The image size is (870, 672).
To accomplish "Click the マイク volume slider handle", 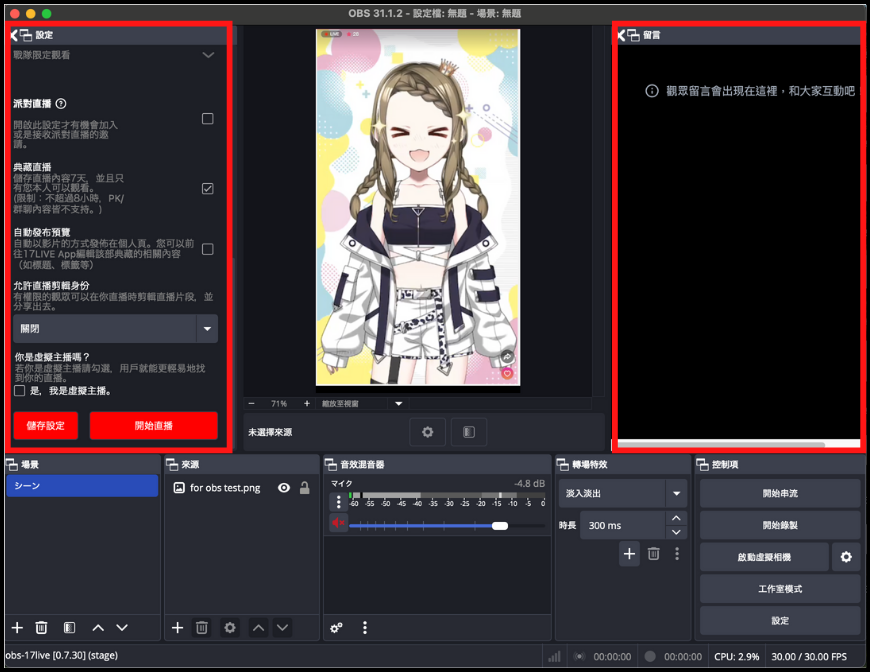I will coord(498,525).
